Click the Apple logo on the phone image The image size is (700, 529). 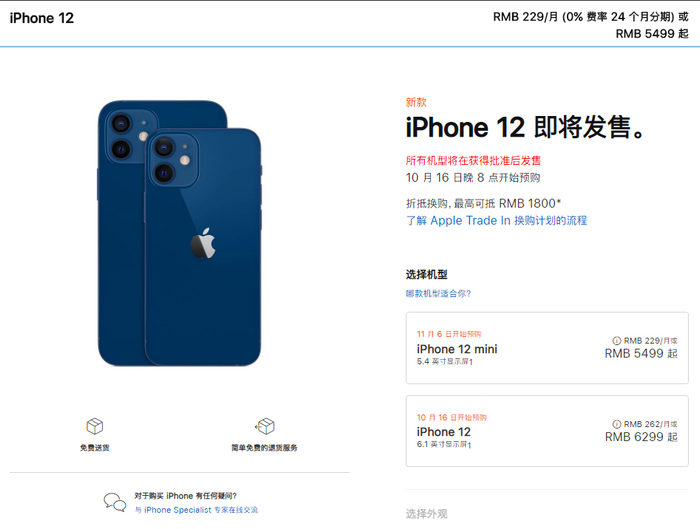coord(204,243)
